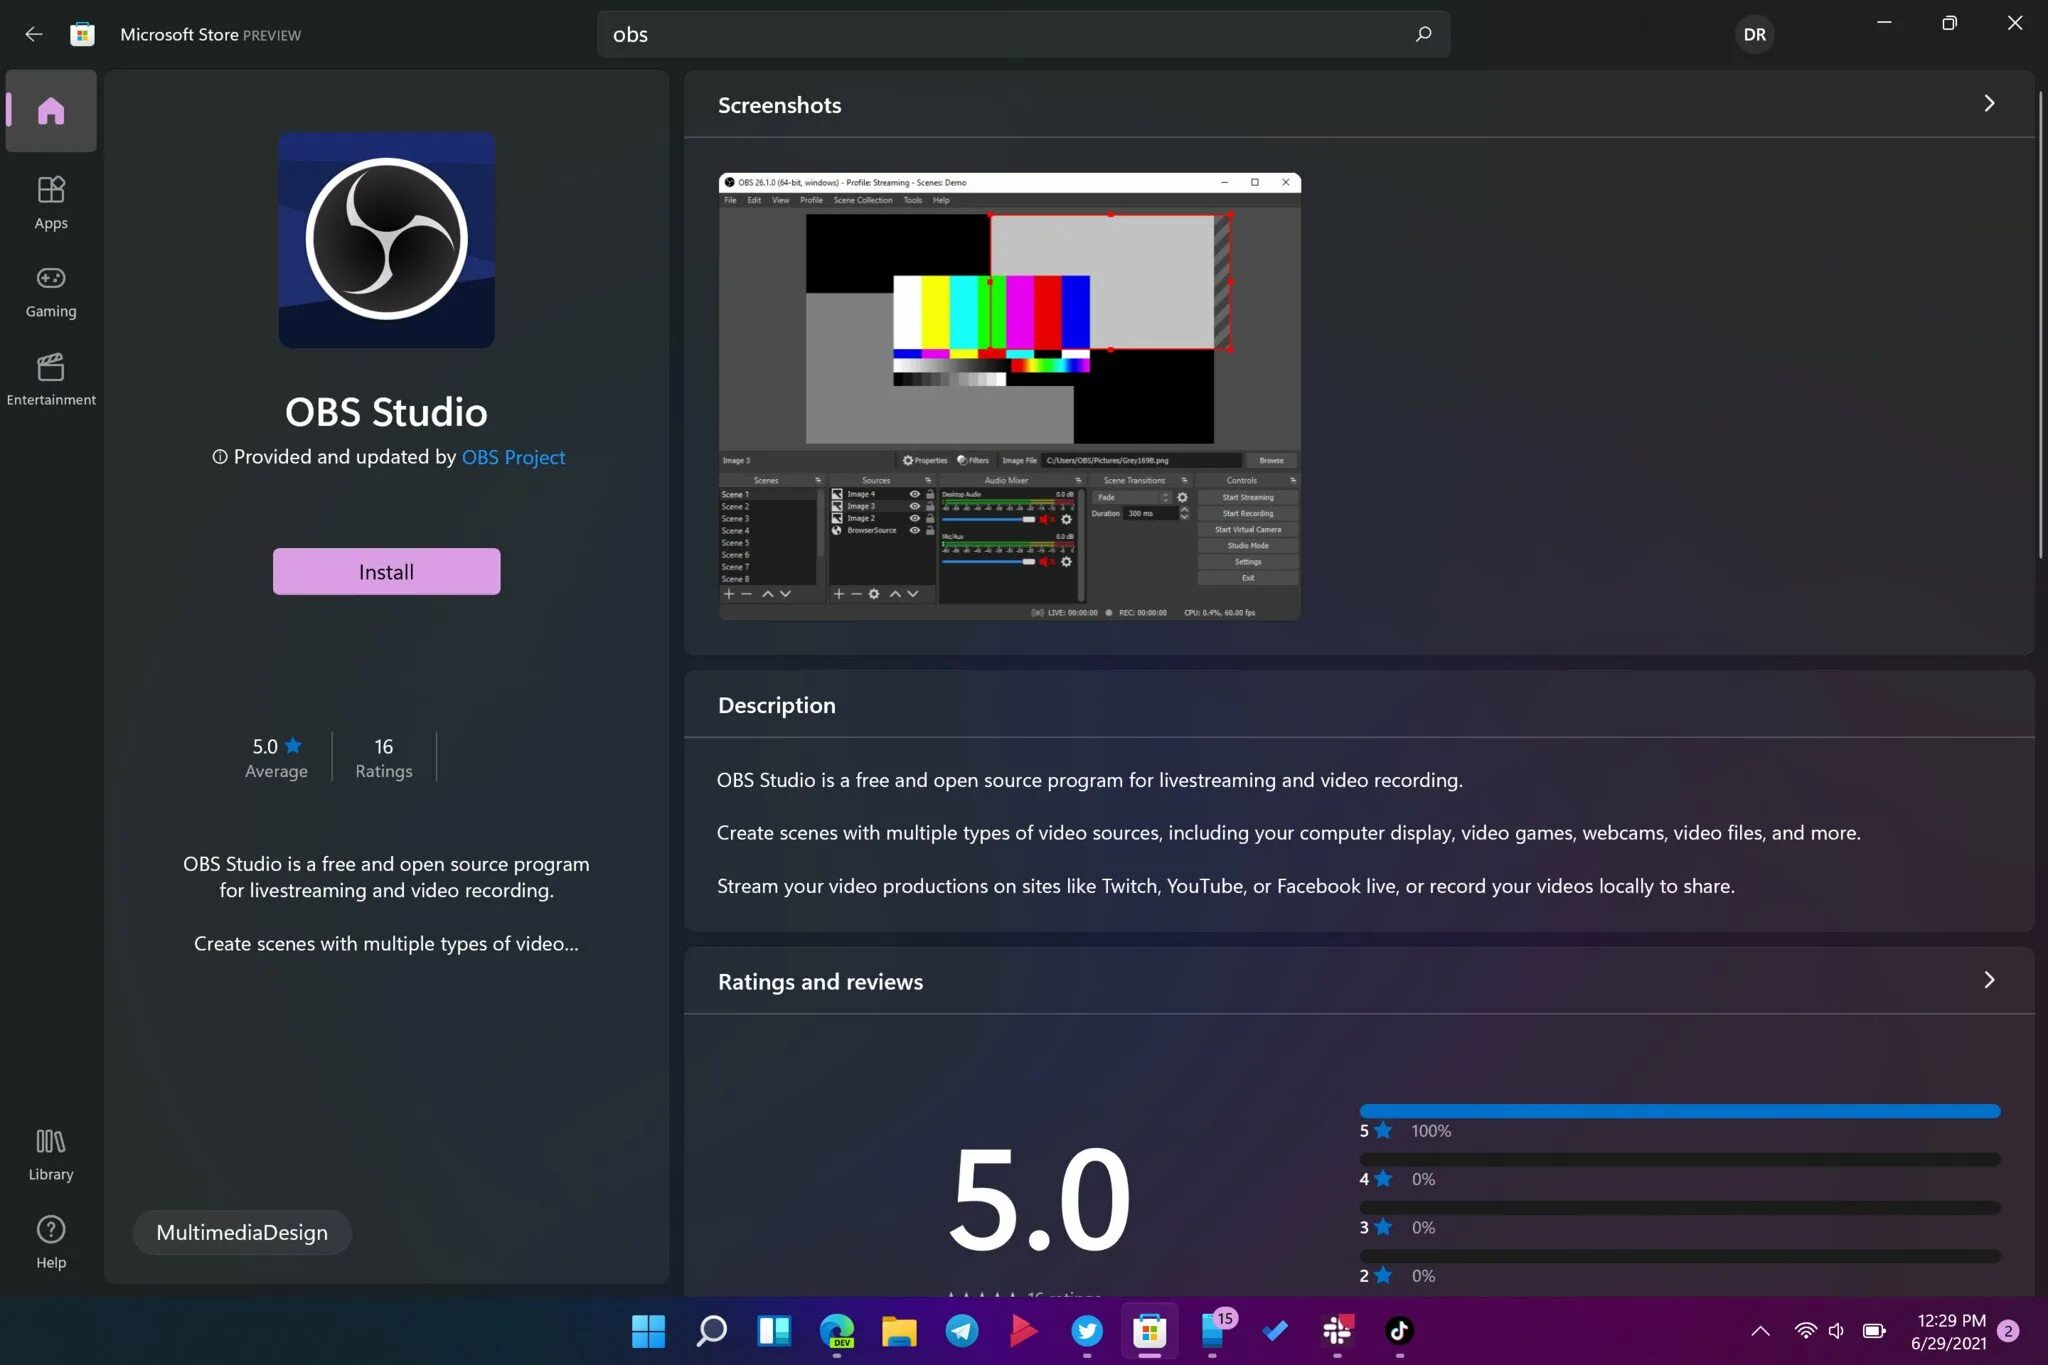Expand the Screenshots section chevron
This screenshot has width=2048, height=1365.
coord(1989,102)
